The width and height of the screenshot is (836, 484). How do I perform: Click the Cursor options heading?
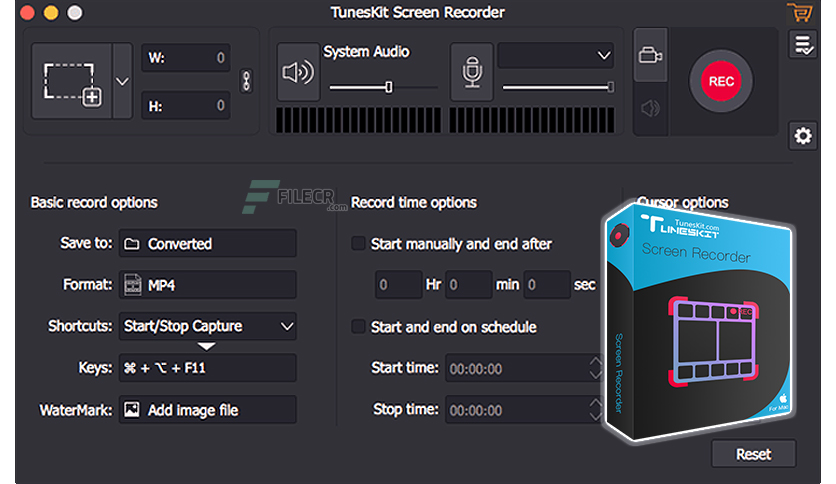[683, 202]
